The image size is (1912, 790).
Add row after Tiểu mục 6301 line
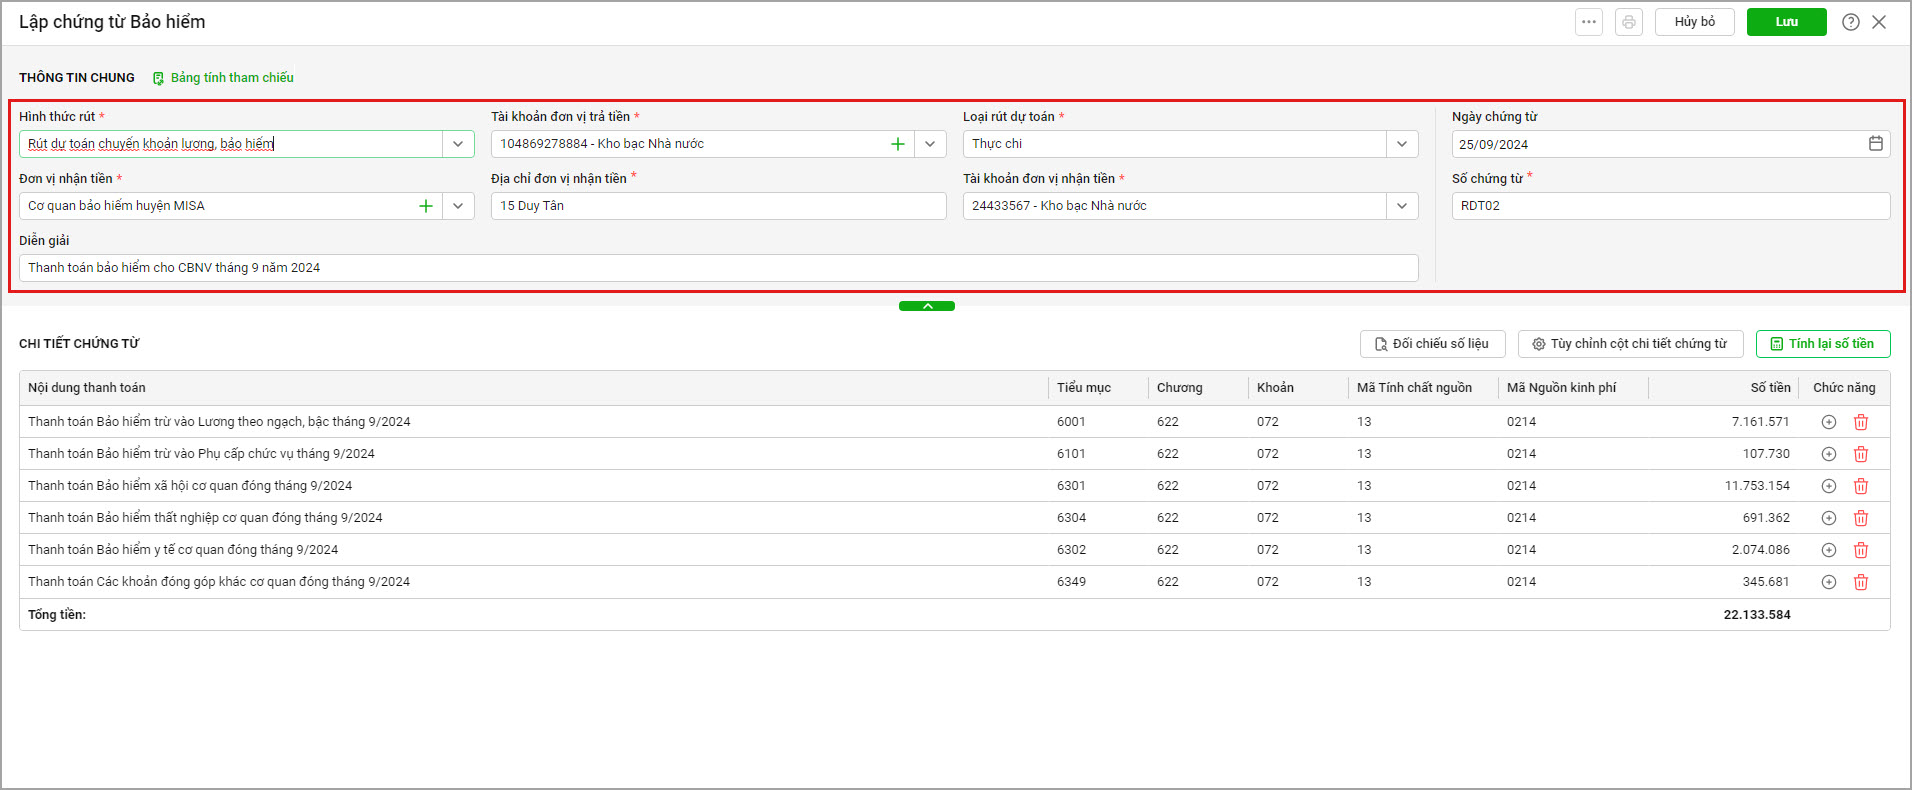(x=1829, y=486)
